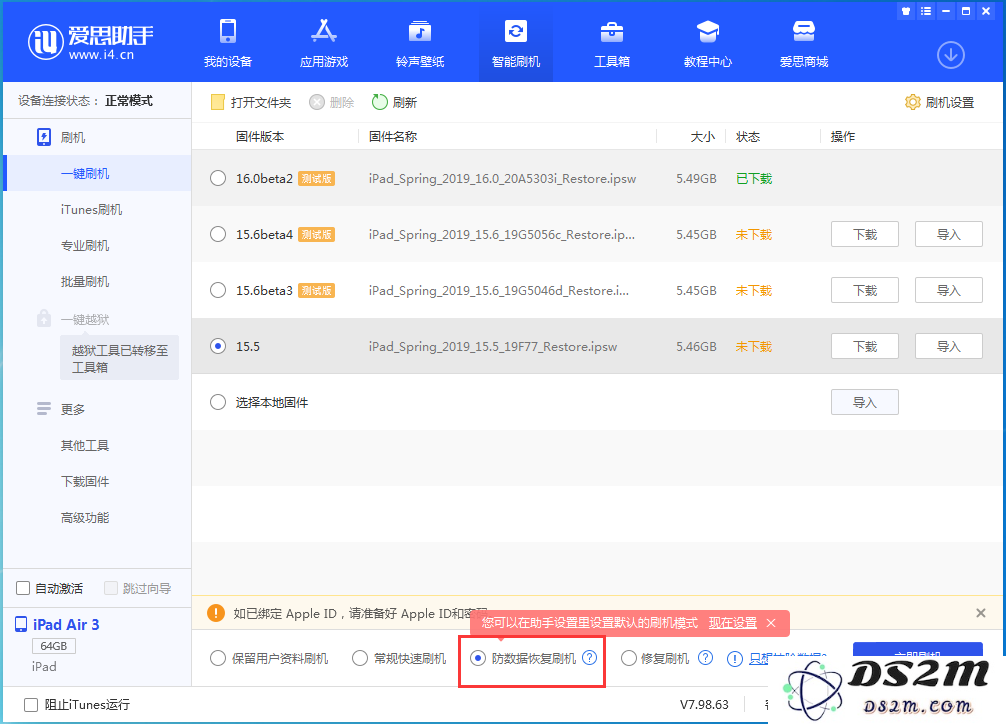
Task: Click the skin shirt icon in title bar
Action: (x=906, y=11)
